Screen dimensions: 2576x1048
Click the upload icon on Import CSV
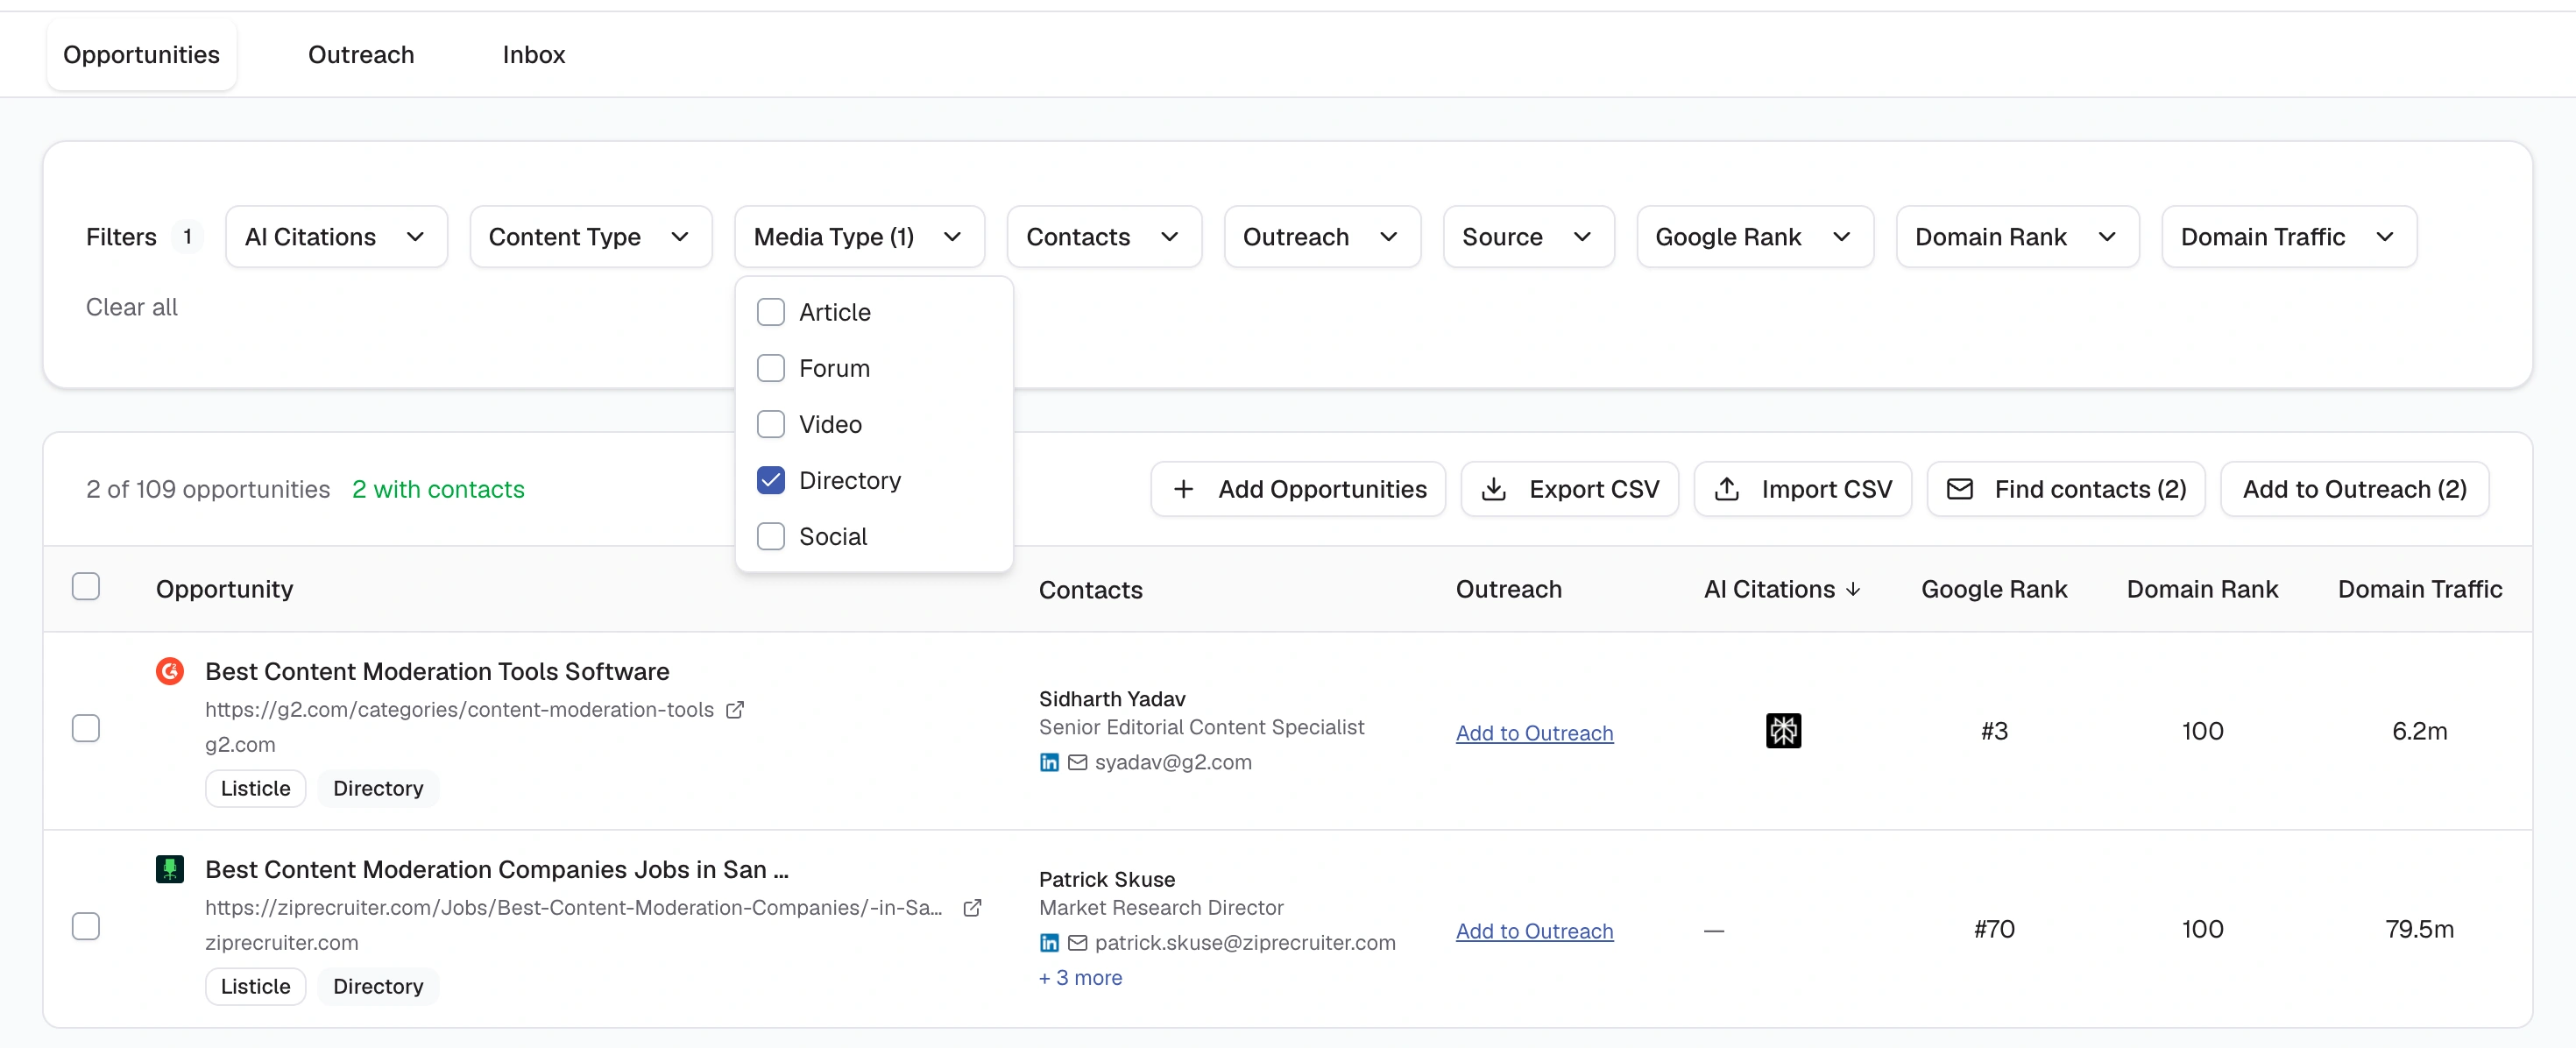[1726, 489]
